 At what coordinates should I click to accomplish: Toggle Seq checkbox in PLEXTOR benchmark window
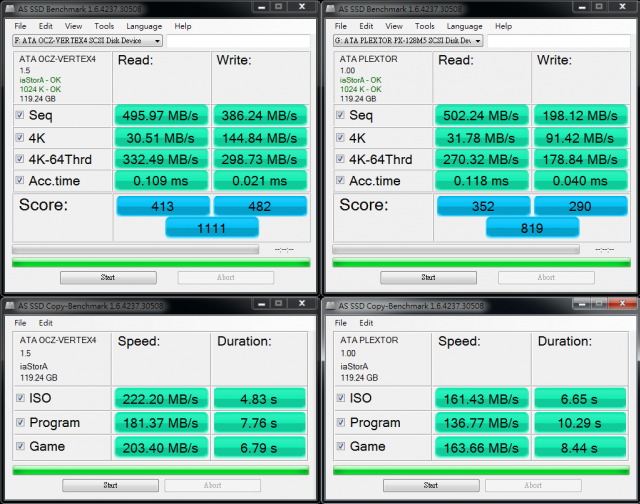(x=340, y=115)
